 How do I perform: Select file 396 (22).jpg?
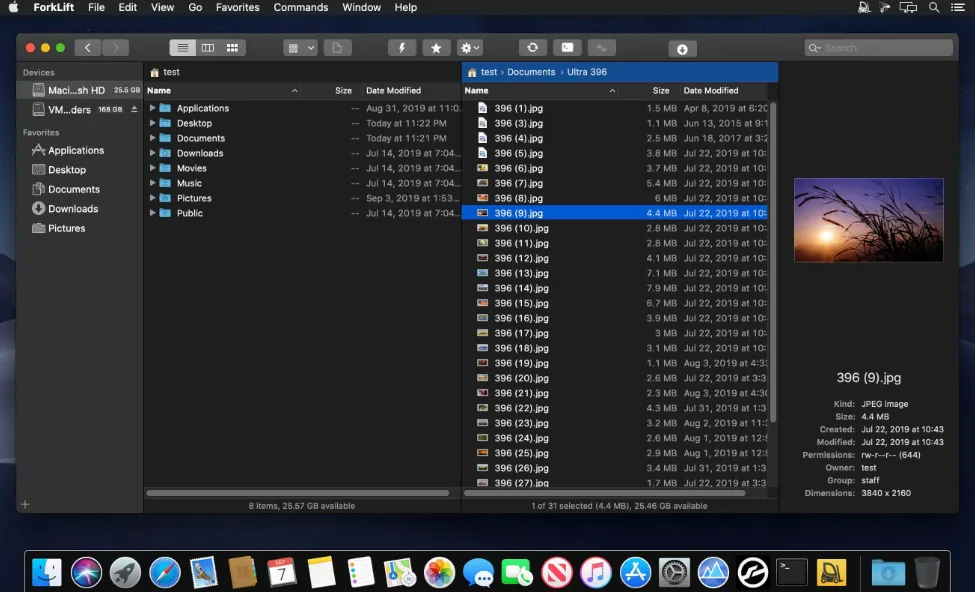(x=615, y=408)
